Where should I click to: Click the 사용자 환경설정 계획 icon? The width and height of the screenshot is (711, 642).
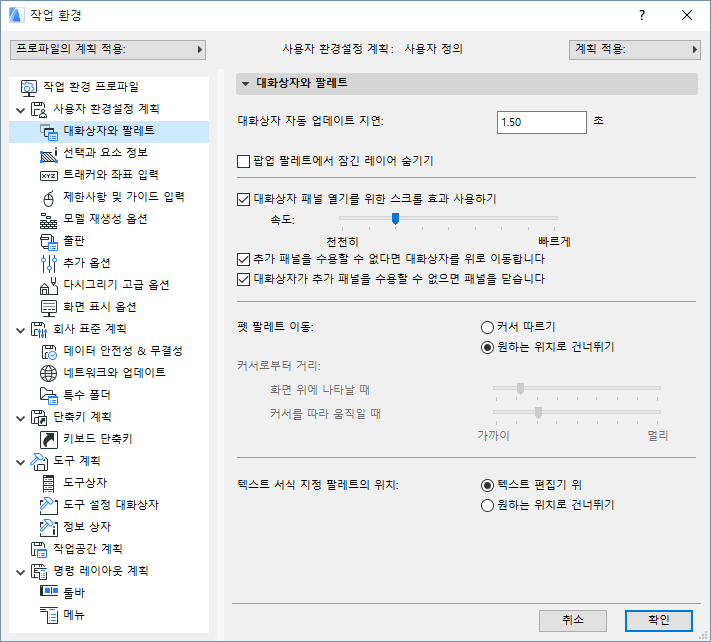click(39, 109)
